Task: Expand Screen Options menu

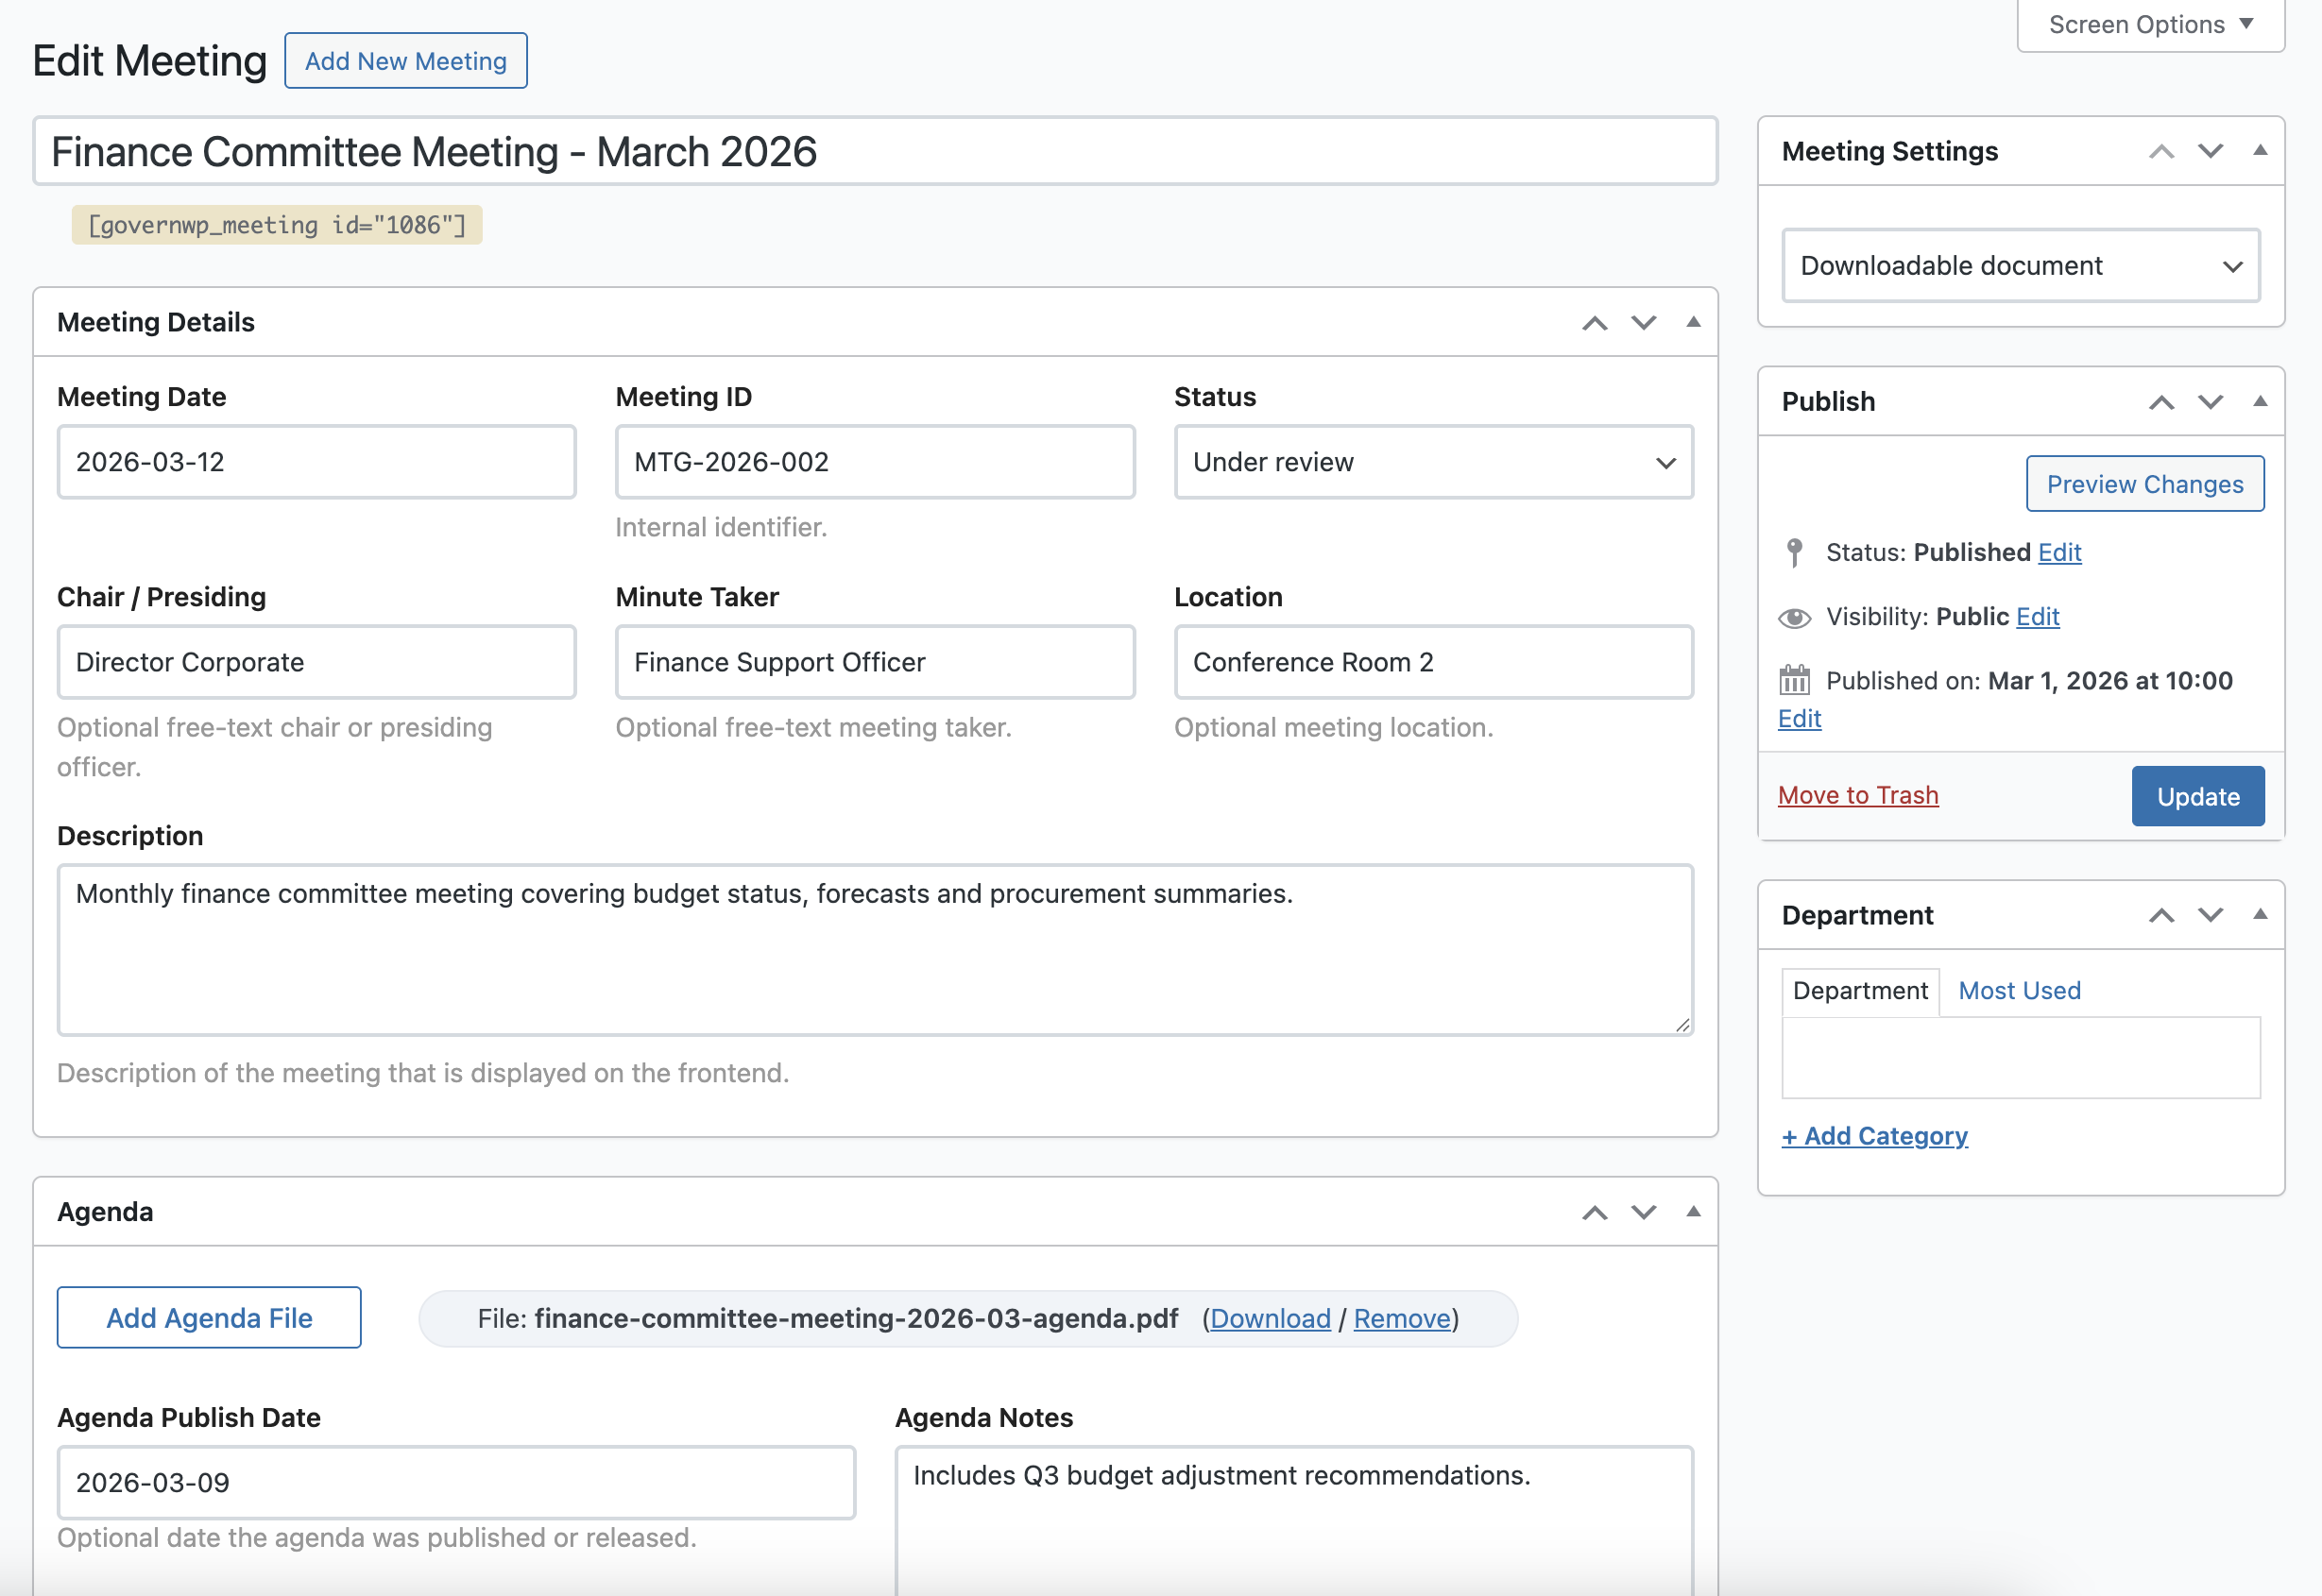Action: [x=2150, y=24]
